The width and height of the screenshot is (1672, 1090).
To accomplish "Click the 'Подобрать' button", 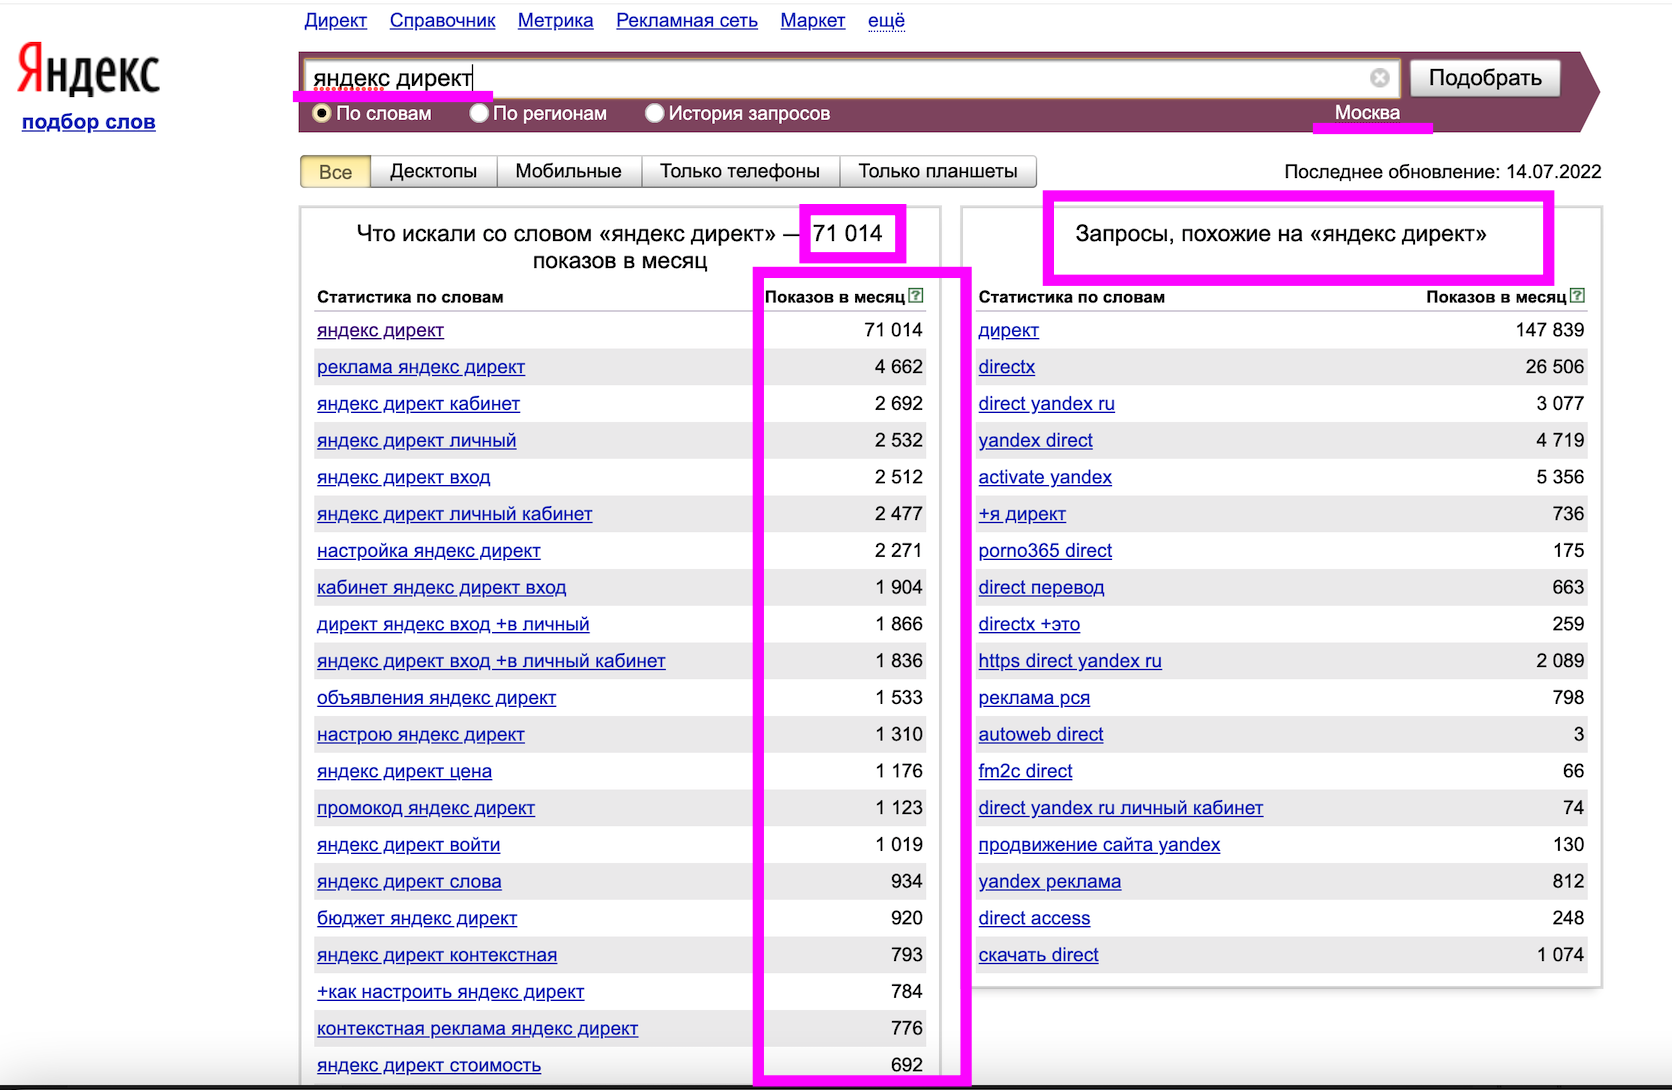I will (1485, 78).
